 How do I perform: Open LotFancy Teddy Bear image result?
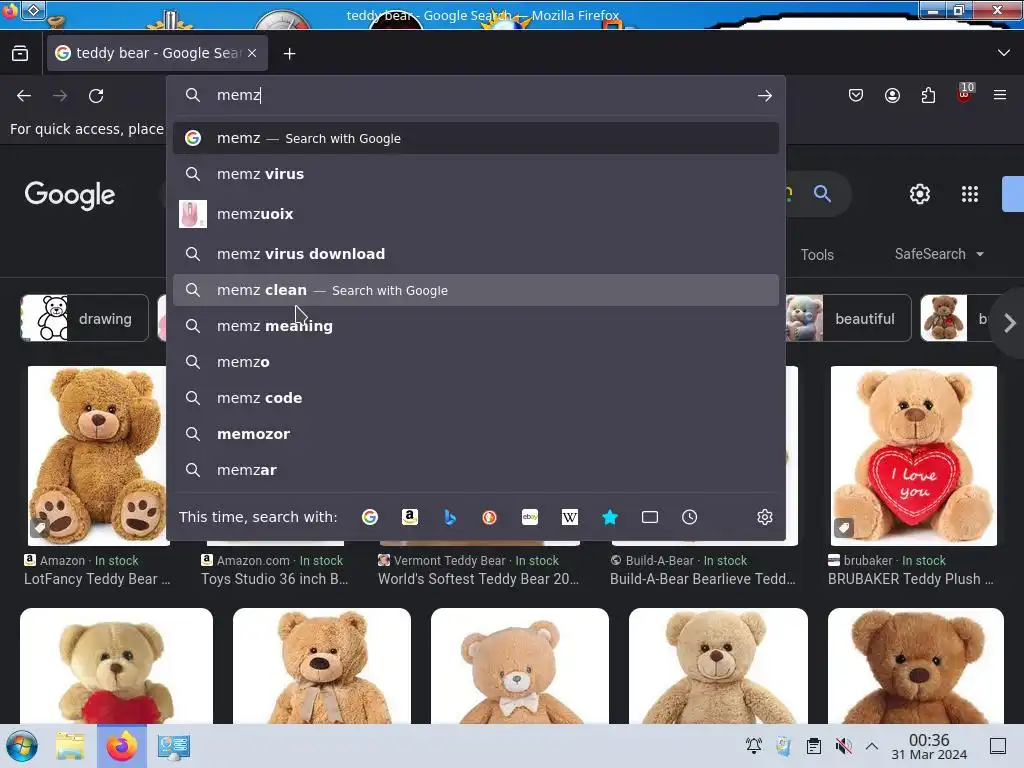click(98, 456)
